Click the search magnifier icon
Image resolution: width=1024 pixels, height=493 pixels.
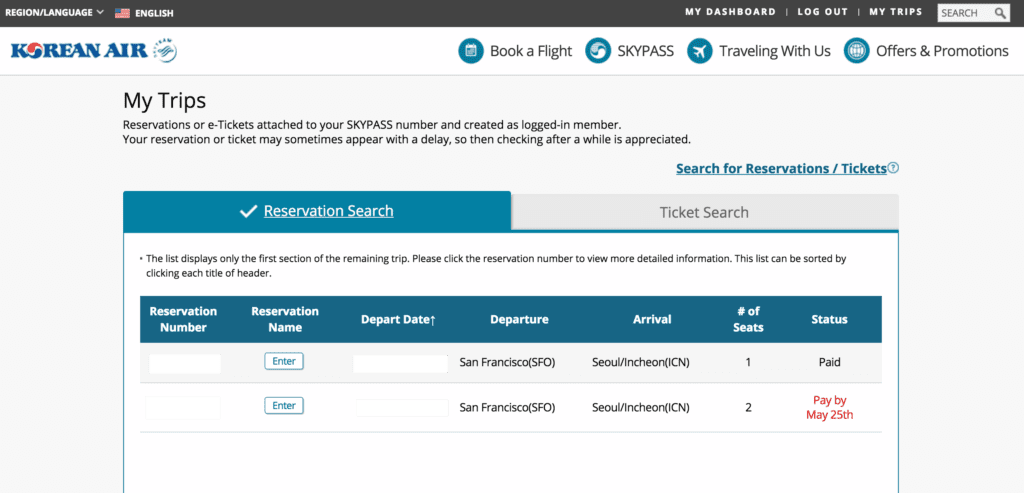[x=1000, y=13]
